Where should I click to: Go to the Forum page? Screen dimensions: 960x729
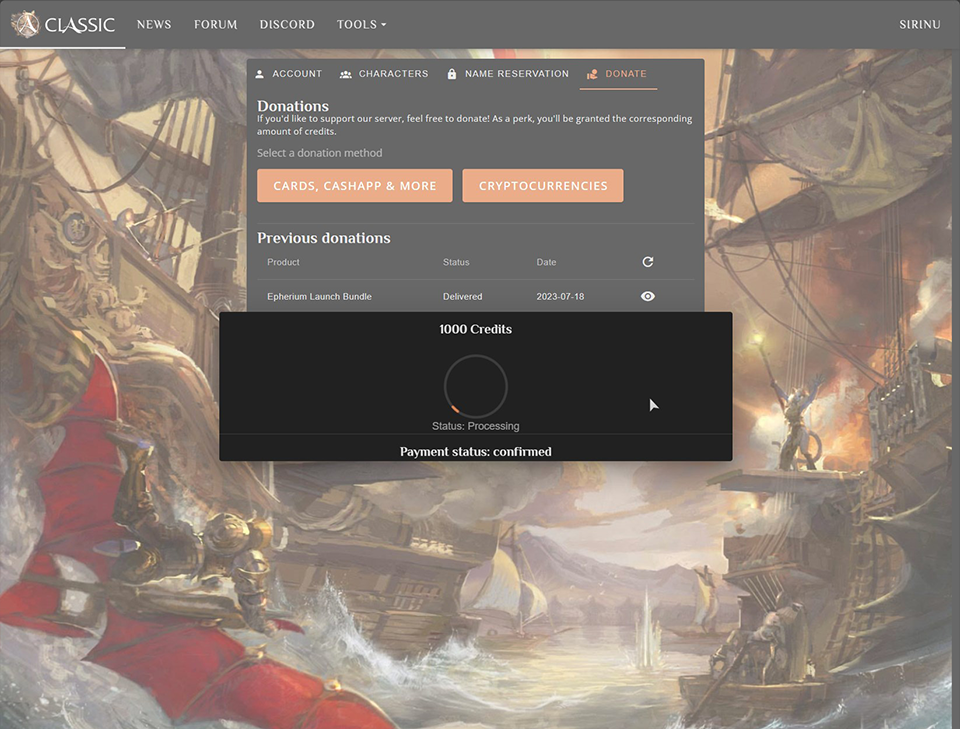tap(215, 24)
